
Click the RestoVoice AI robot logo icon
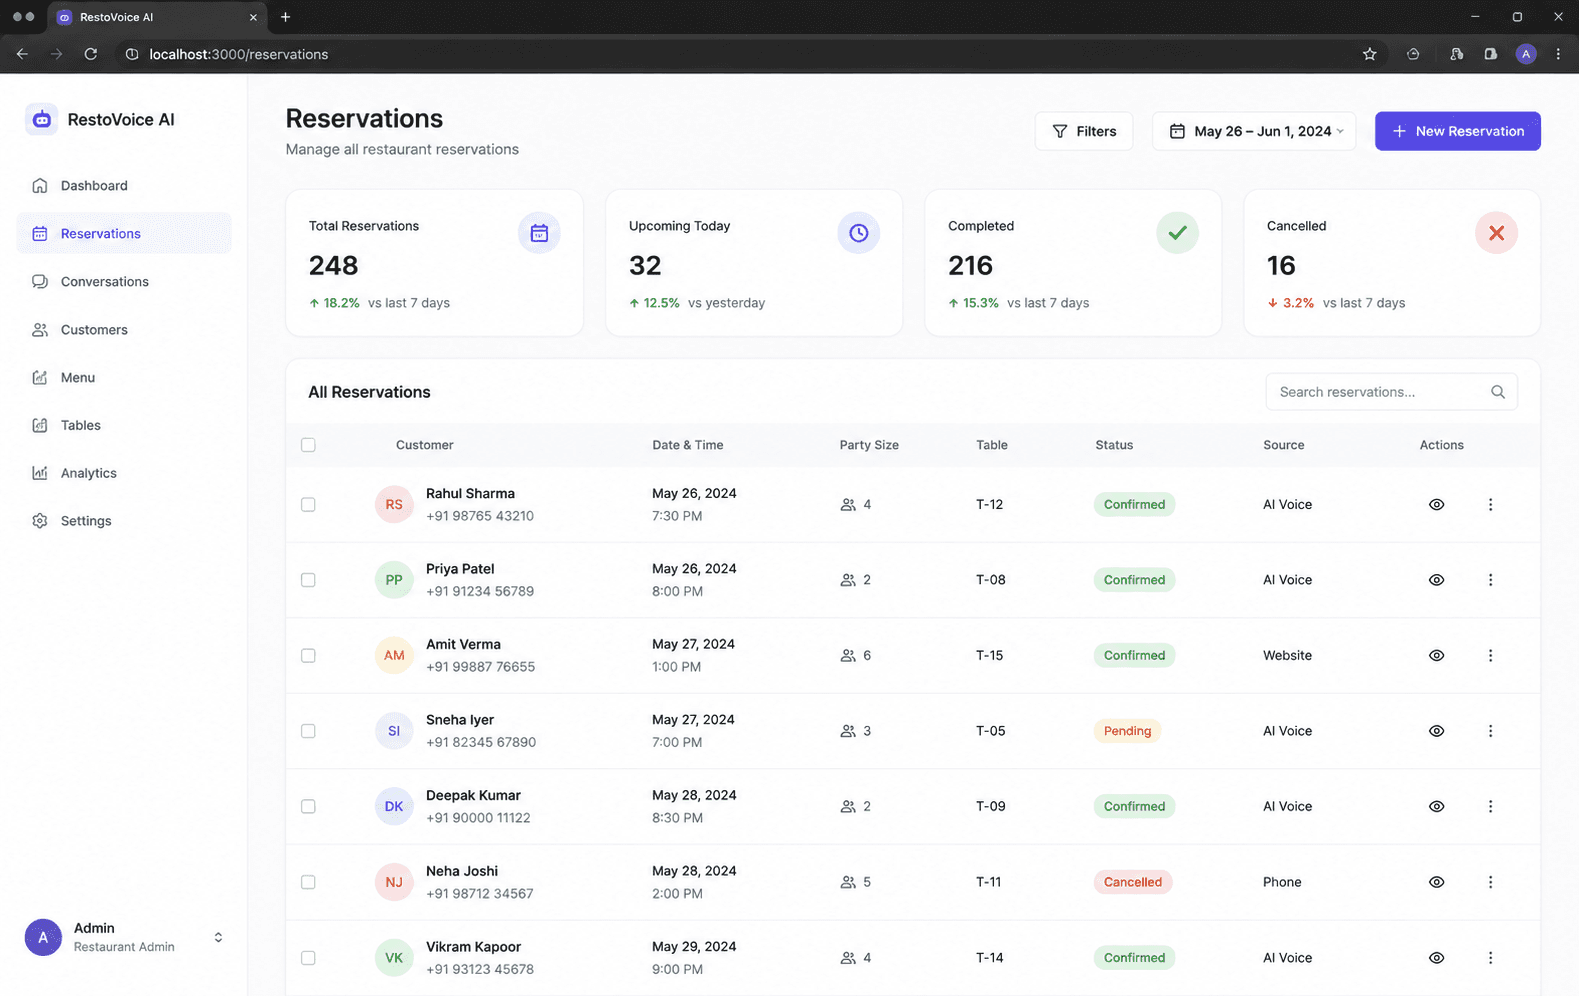click(41, 119)
